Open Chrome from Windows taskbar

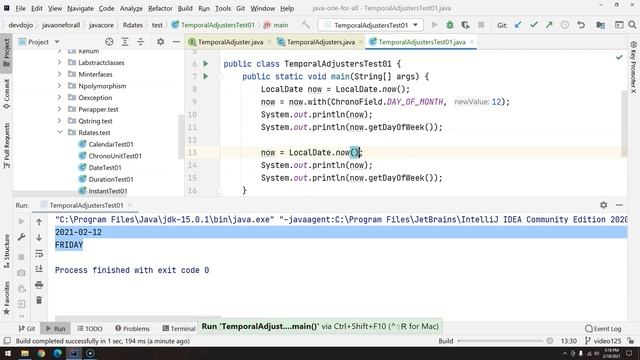coord(41,353)
